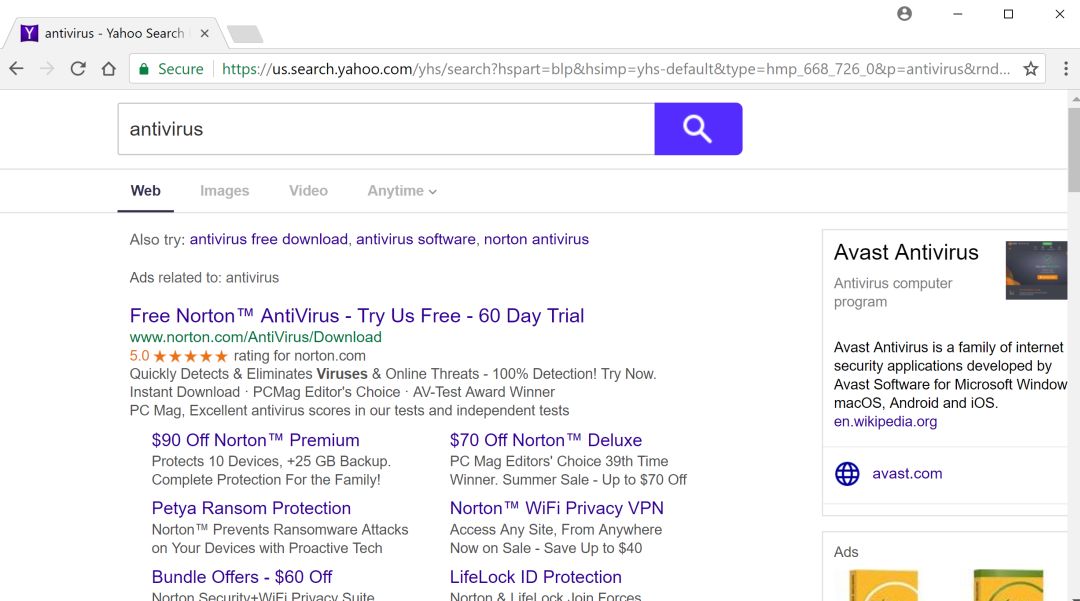Open the en.wikipedia.org source link
This screenshot has width=1080, height=601.
point(885,421)
